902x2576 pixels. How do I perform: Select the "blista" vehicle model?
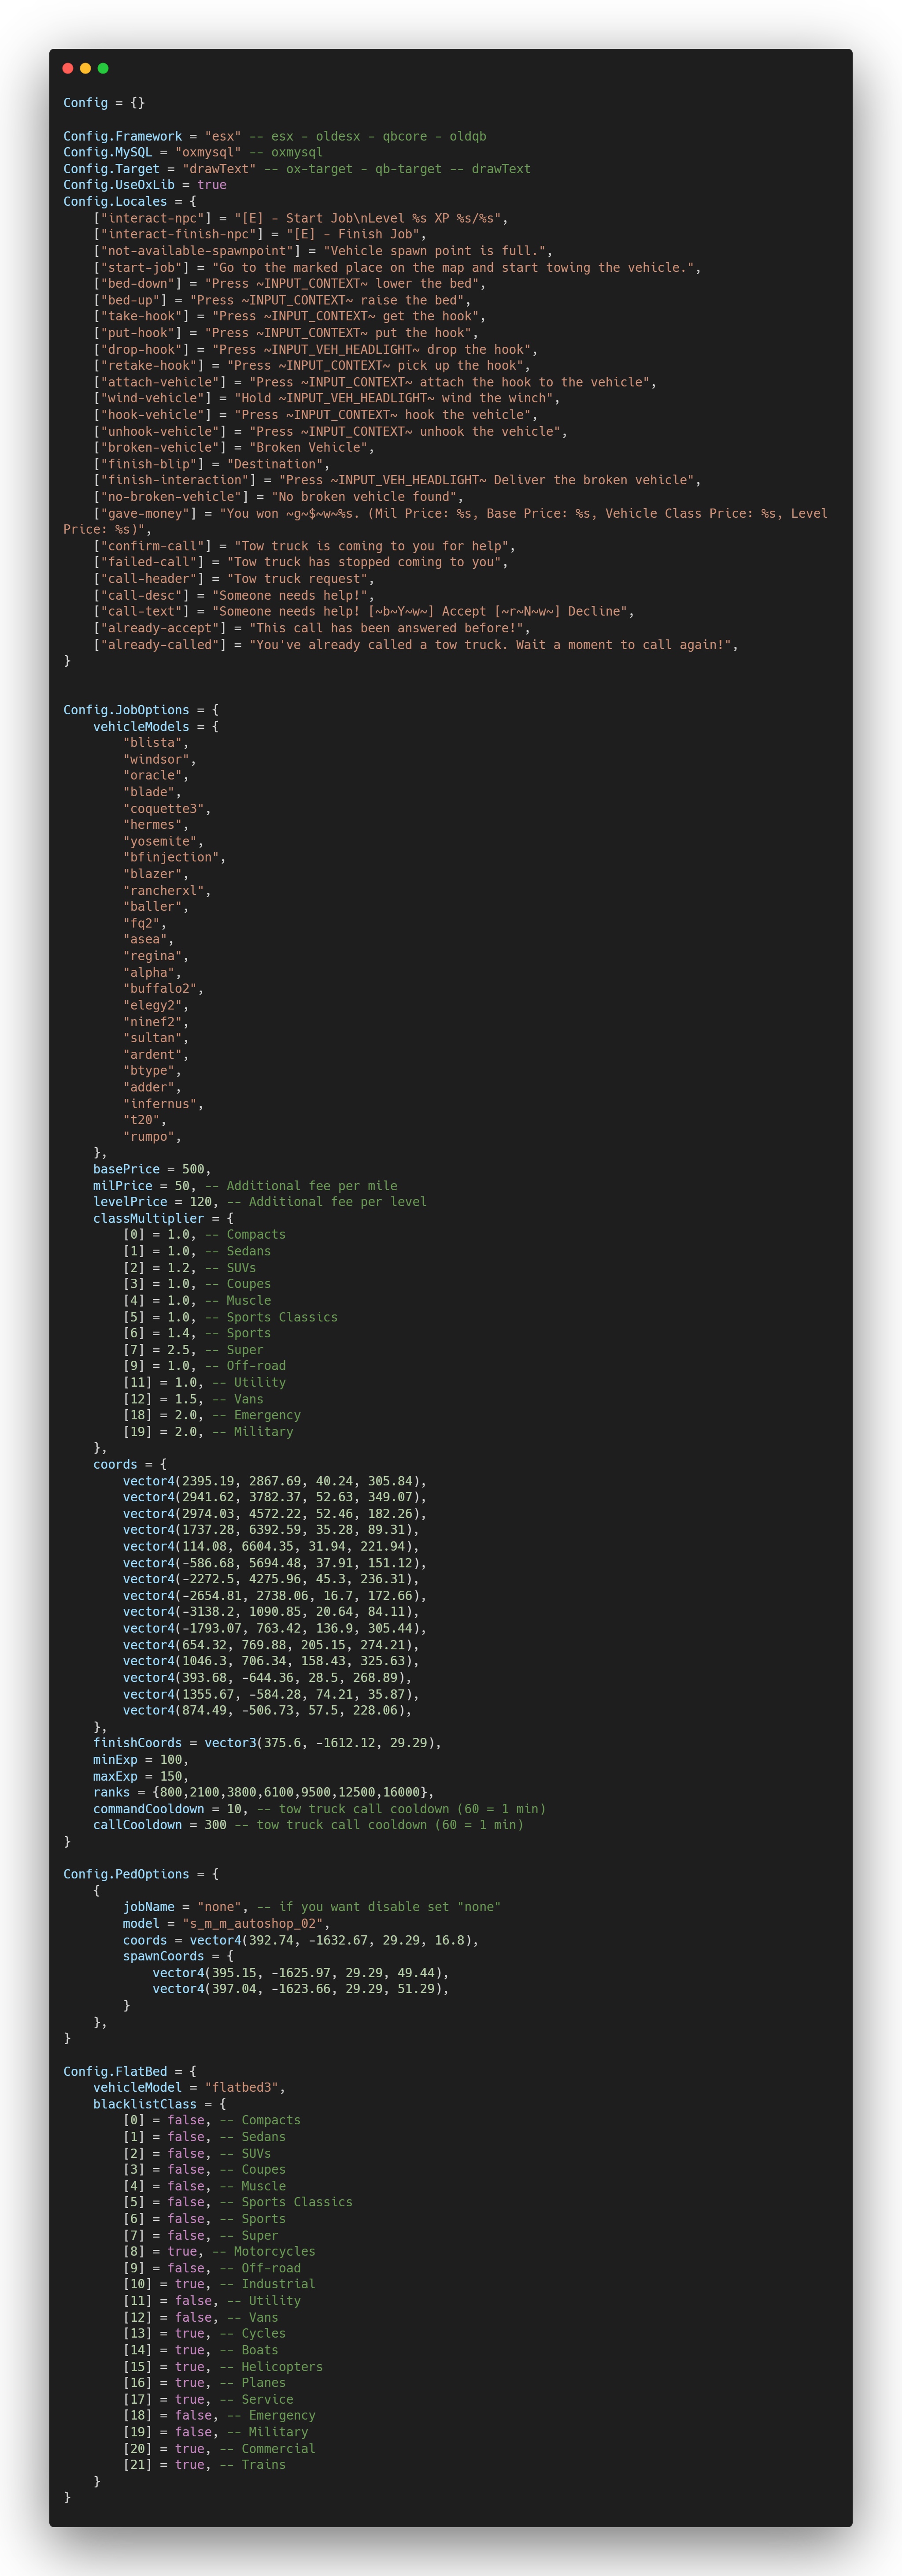pyautogui.click(x=153, y=743)
